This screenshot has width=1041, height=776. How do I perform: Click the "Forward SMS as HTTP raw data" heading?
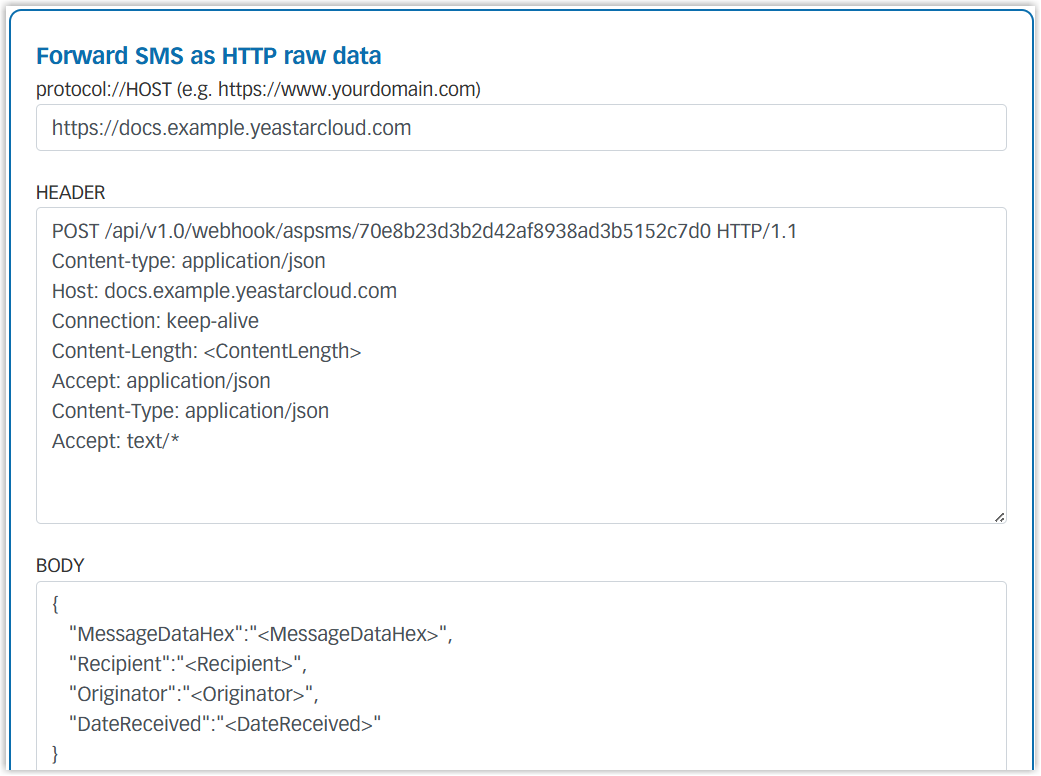click(x=208, y=56)
